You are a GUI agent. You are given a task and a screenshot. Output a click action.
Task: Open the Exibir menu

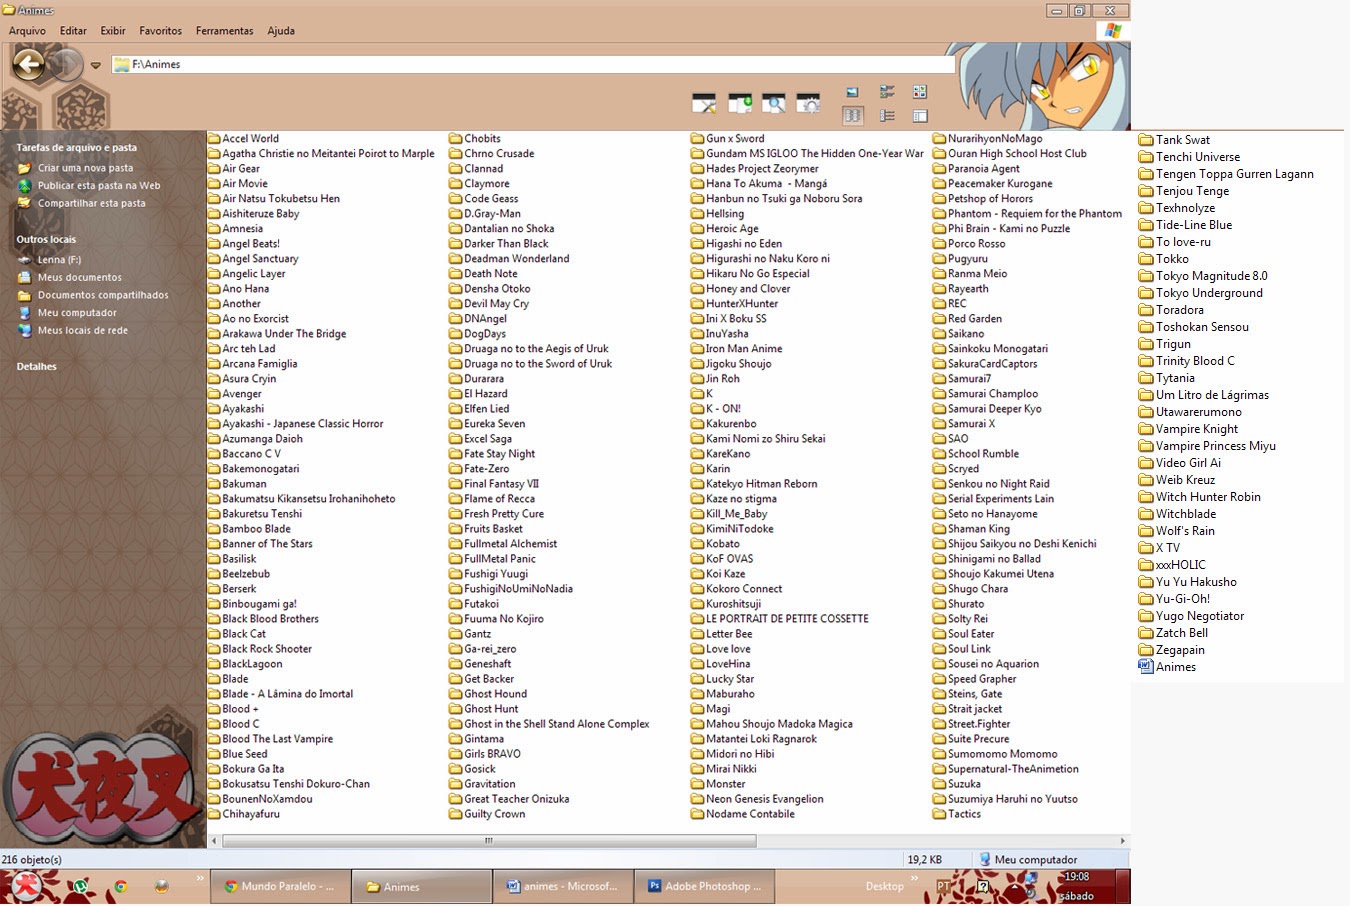tap(113, 31)
